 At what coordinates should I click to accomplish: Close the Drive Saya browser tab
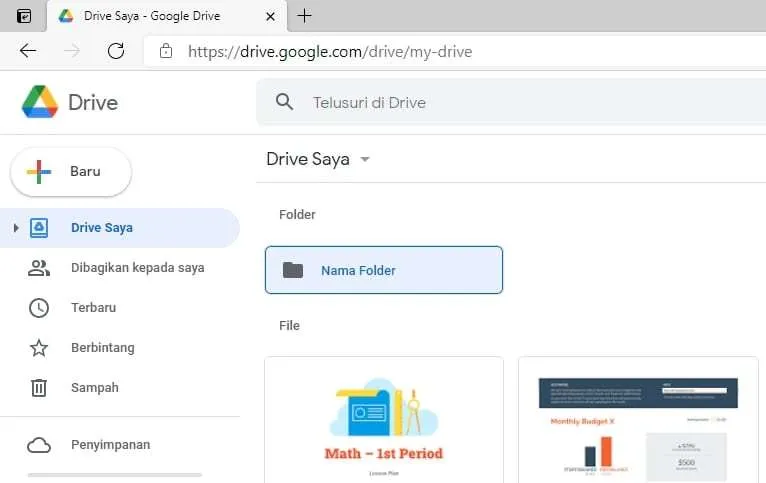[x=270, y=16]
